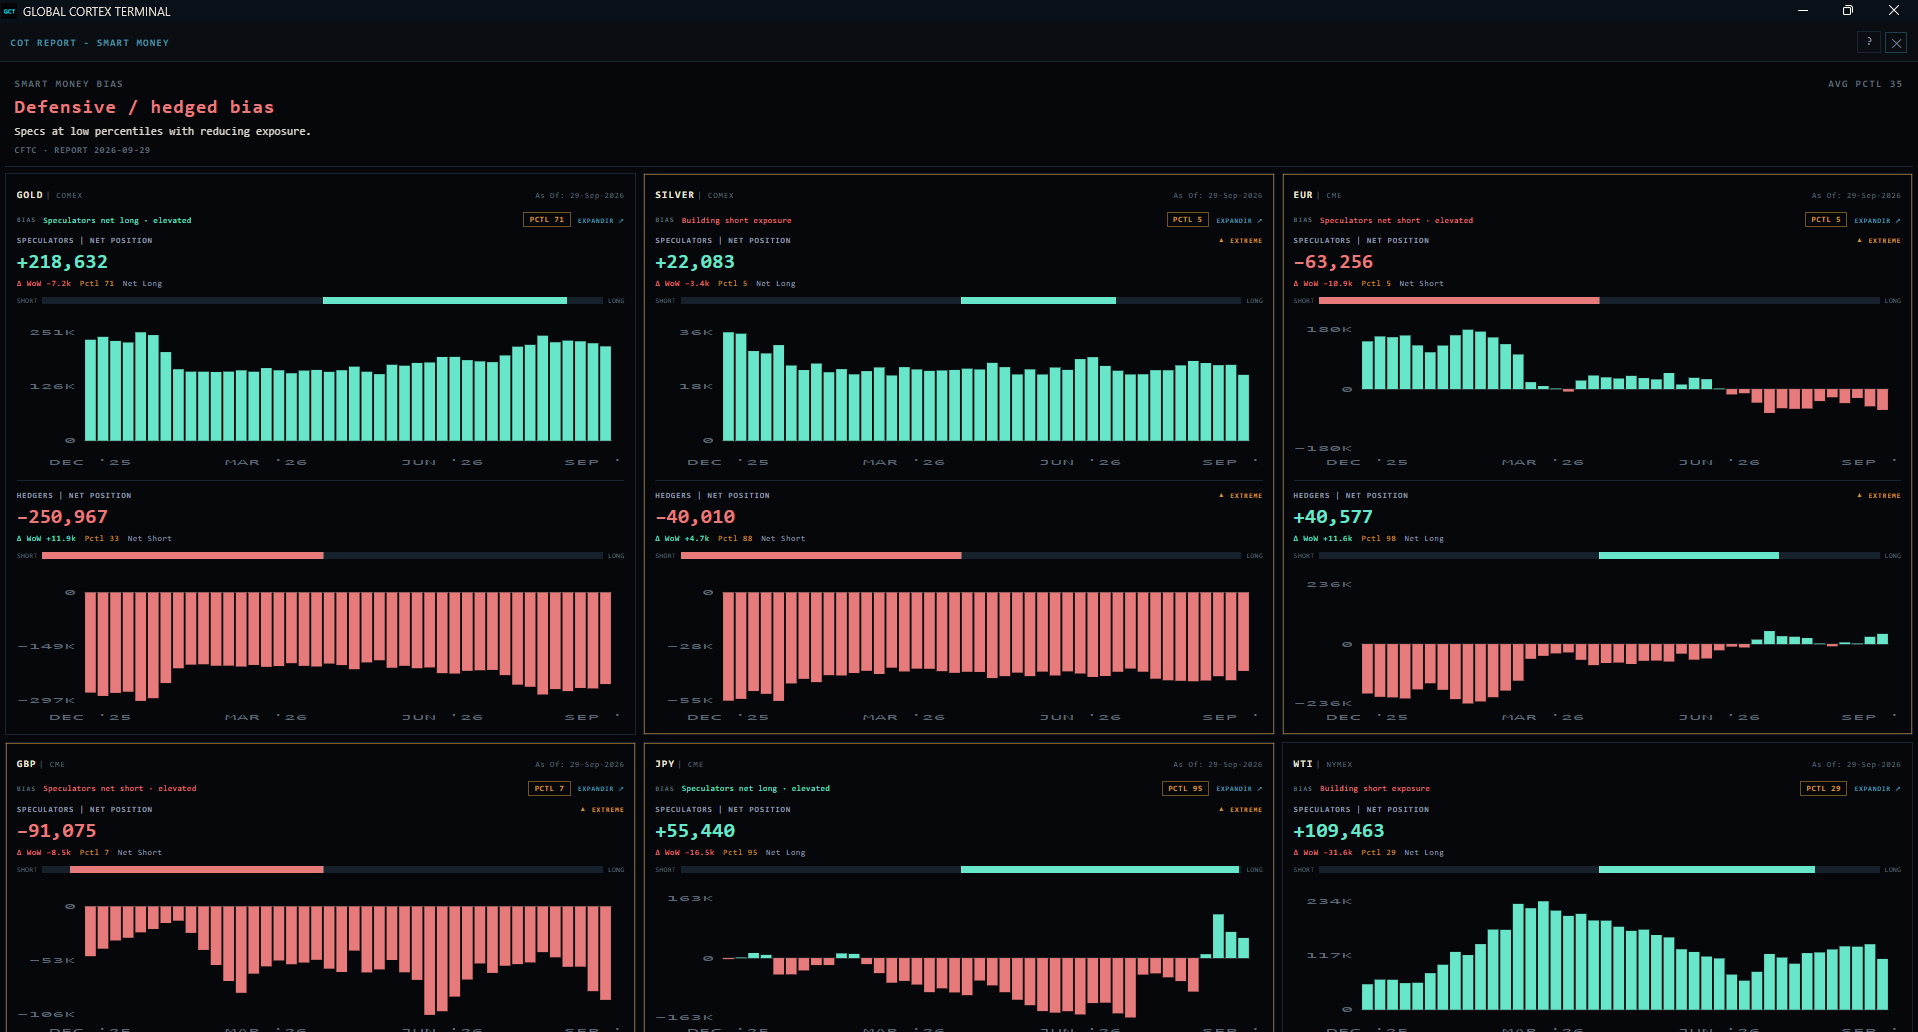Expand the GOLD card with EXPANDIR

click(600, 220)
